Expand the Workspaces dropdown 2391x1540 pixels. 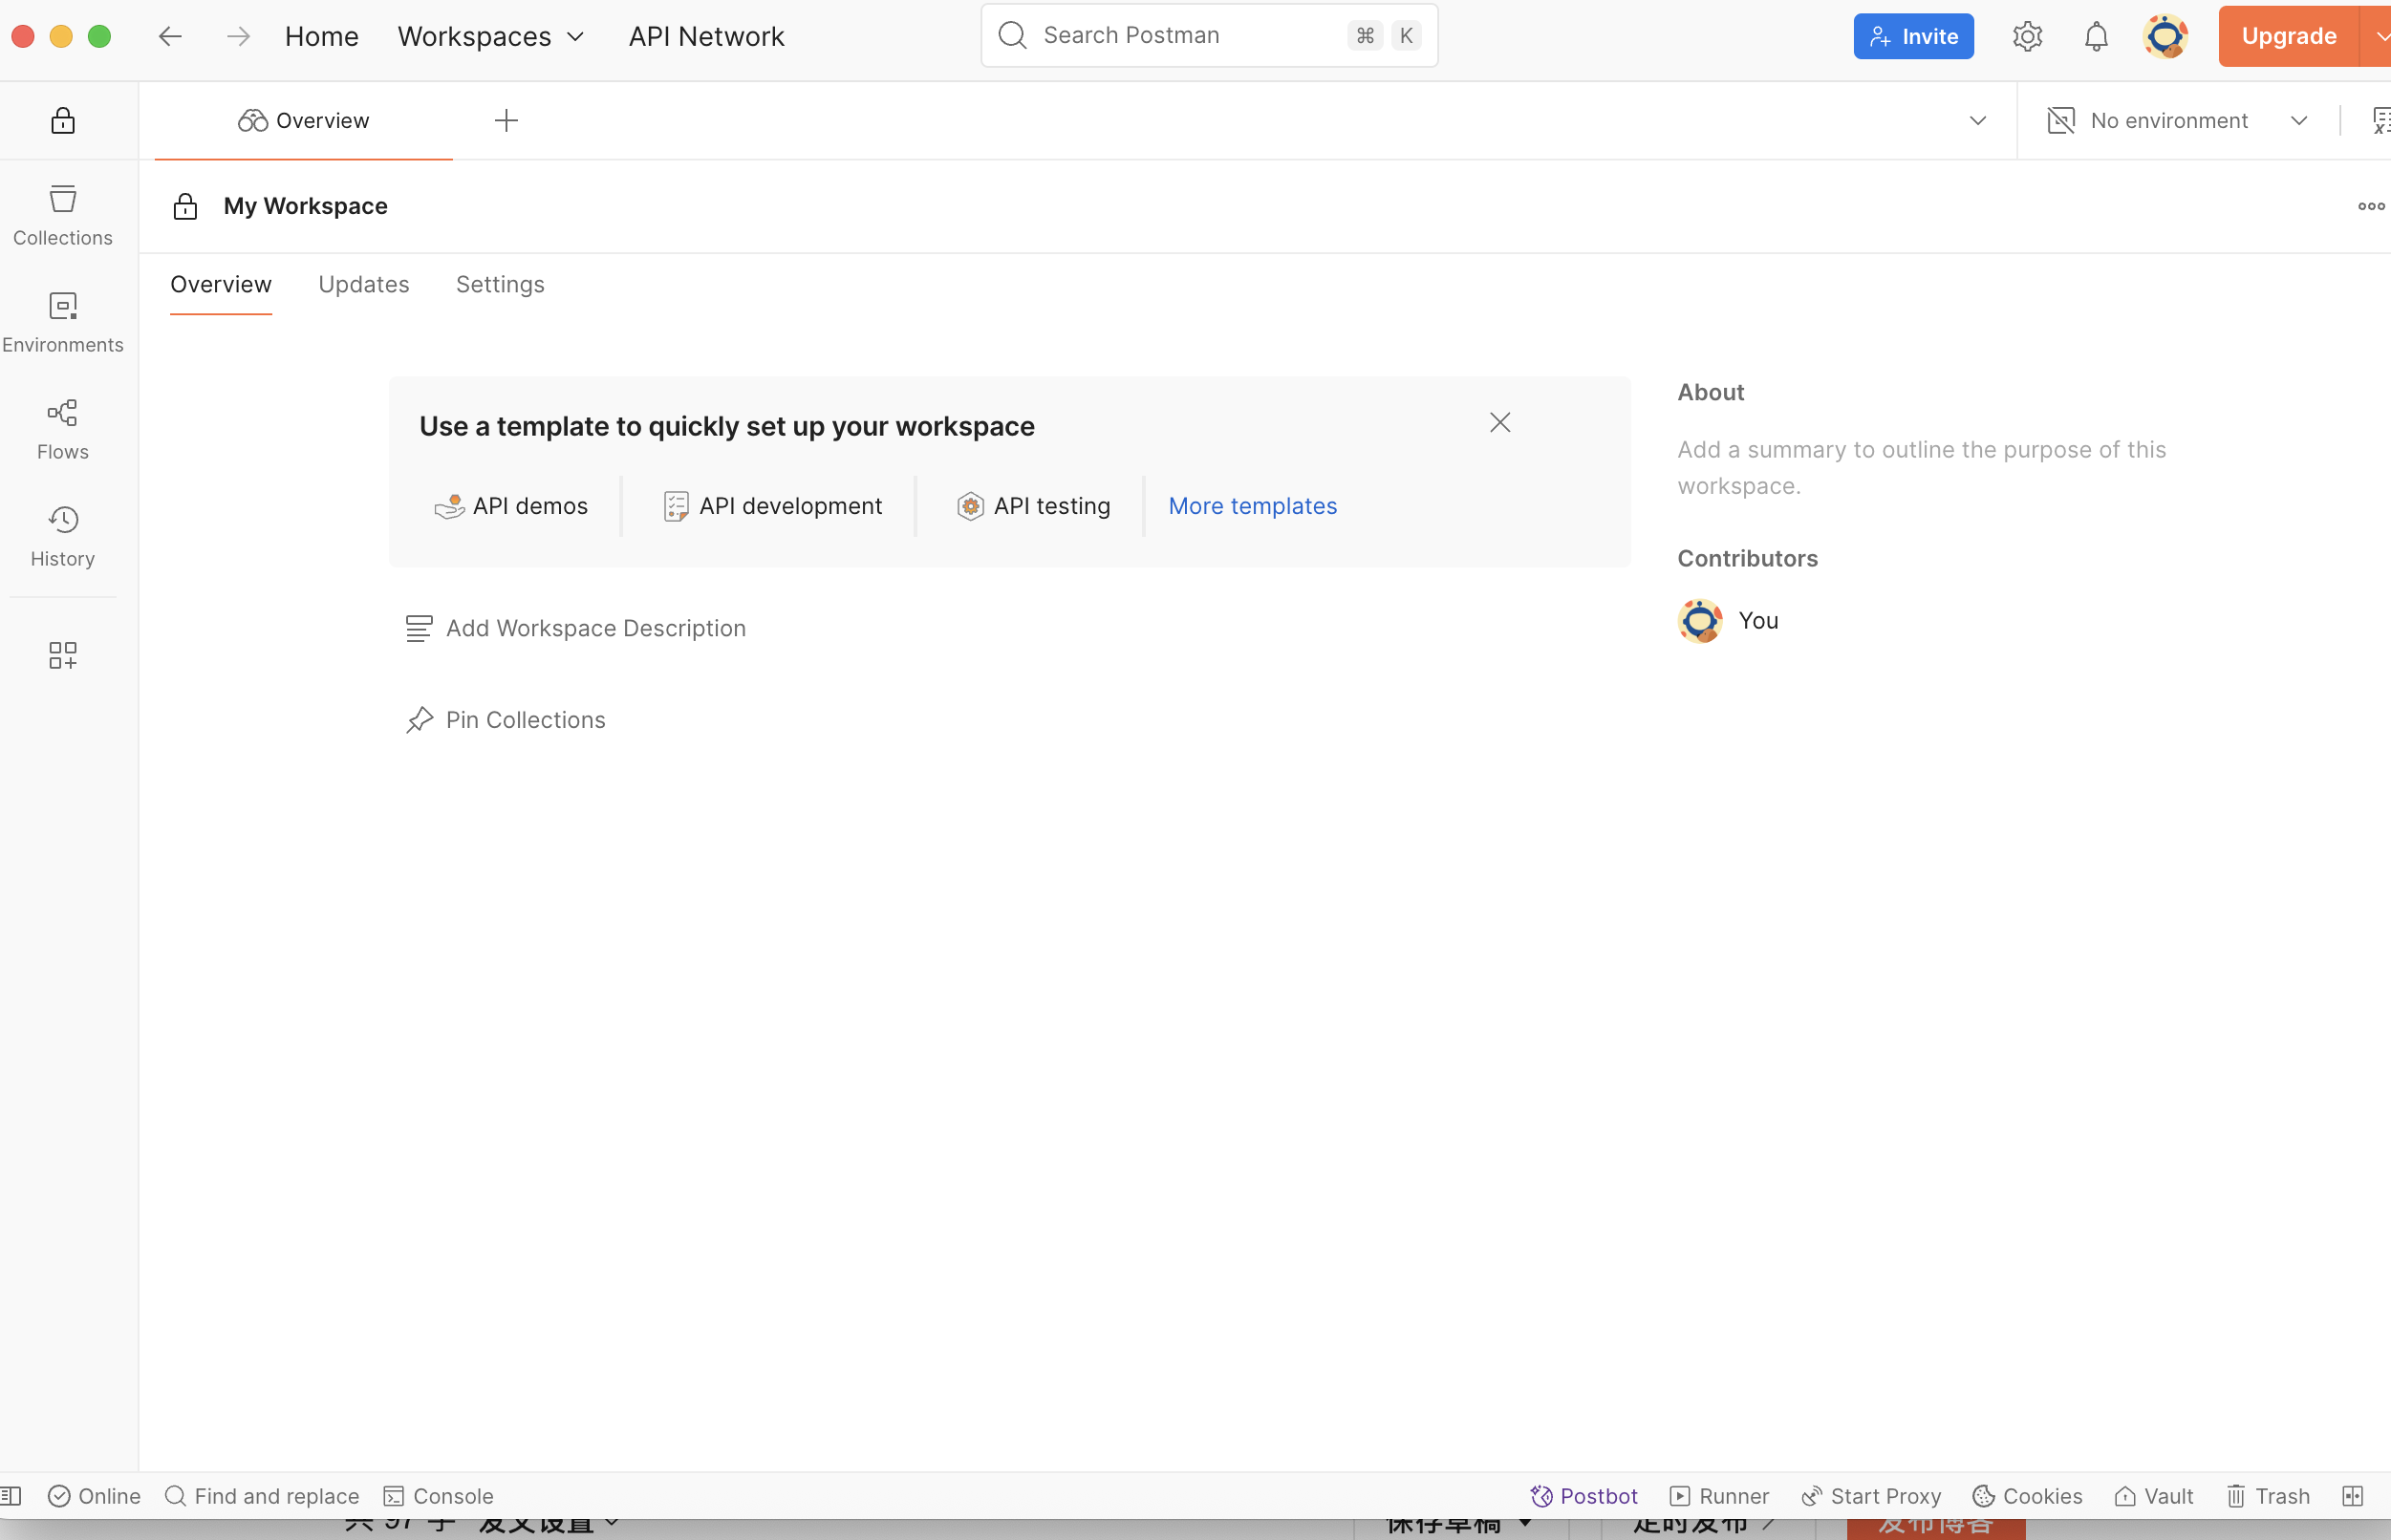click(x=490, y=36)
